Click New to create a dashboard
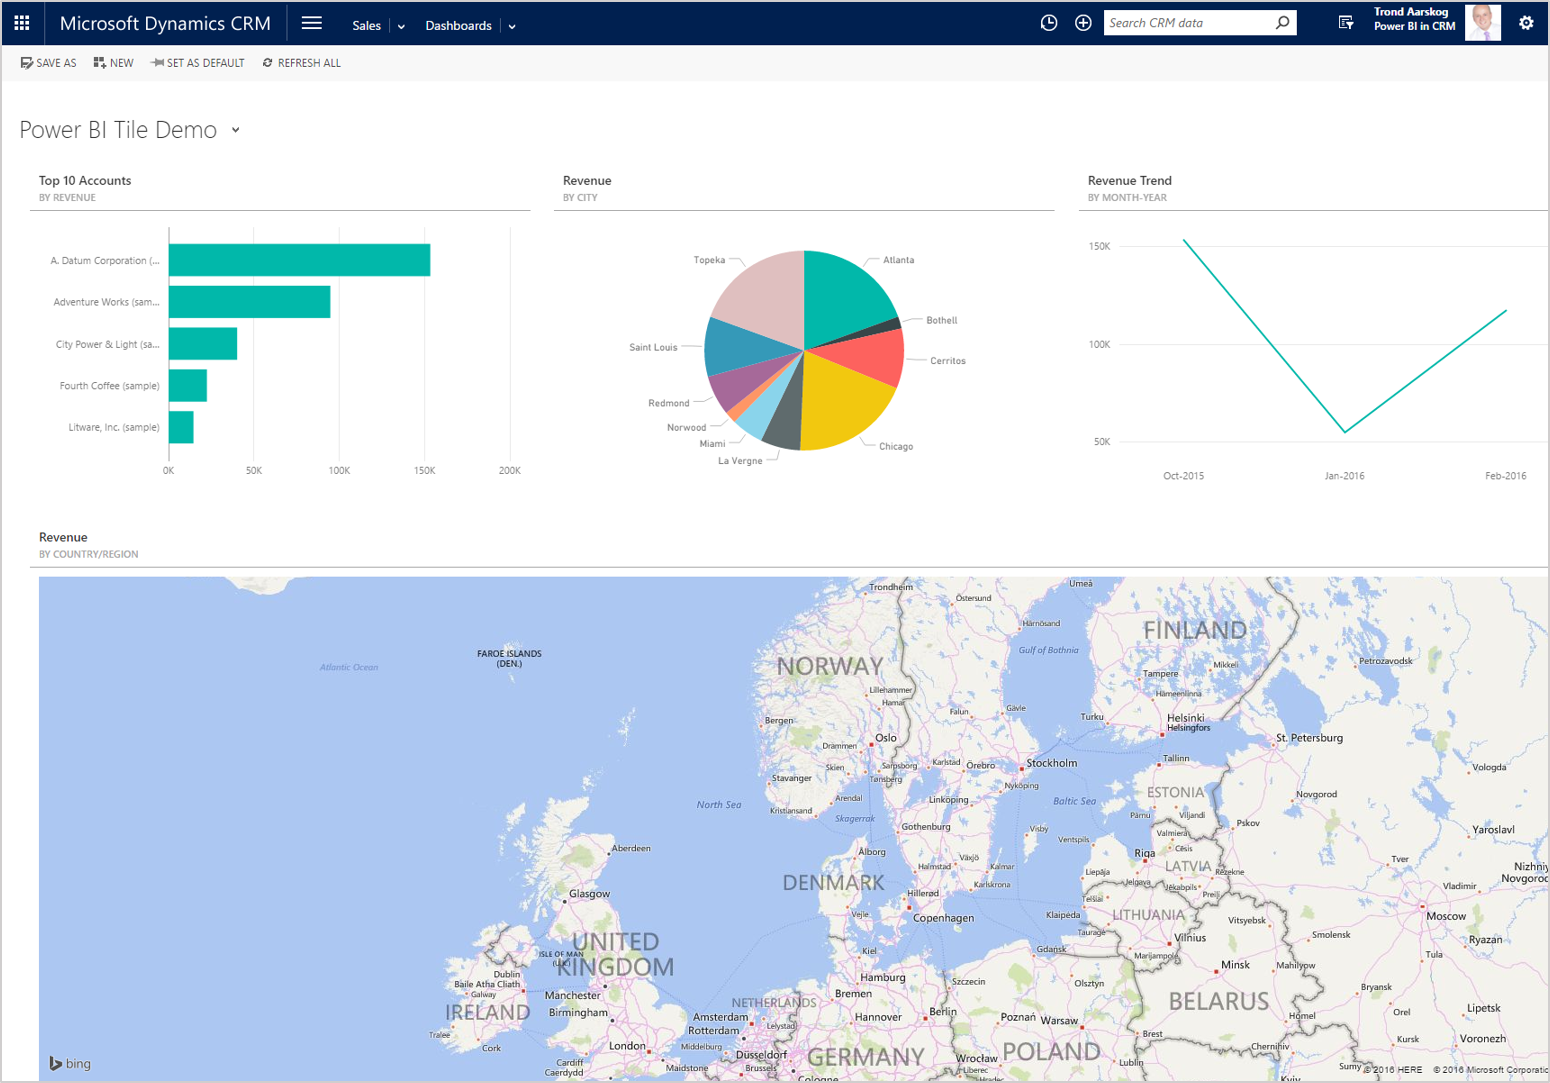The width and height of the screenshot is (1550, 1083). [x=113, y=62]
